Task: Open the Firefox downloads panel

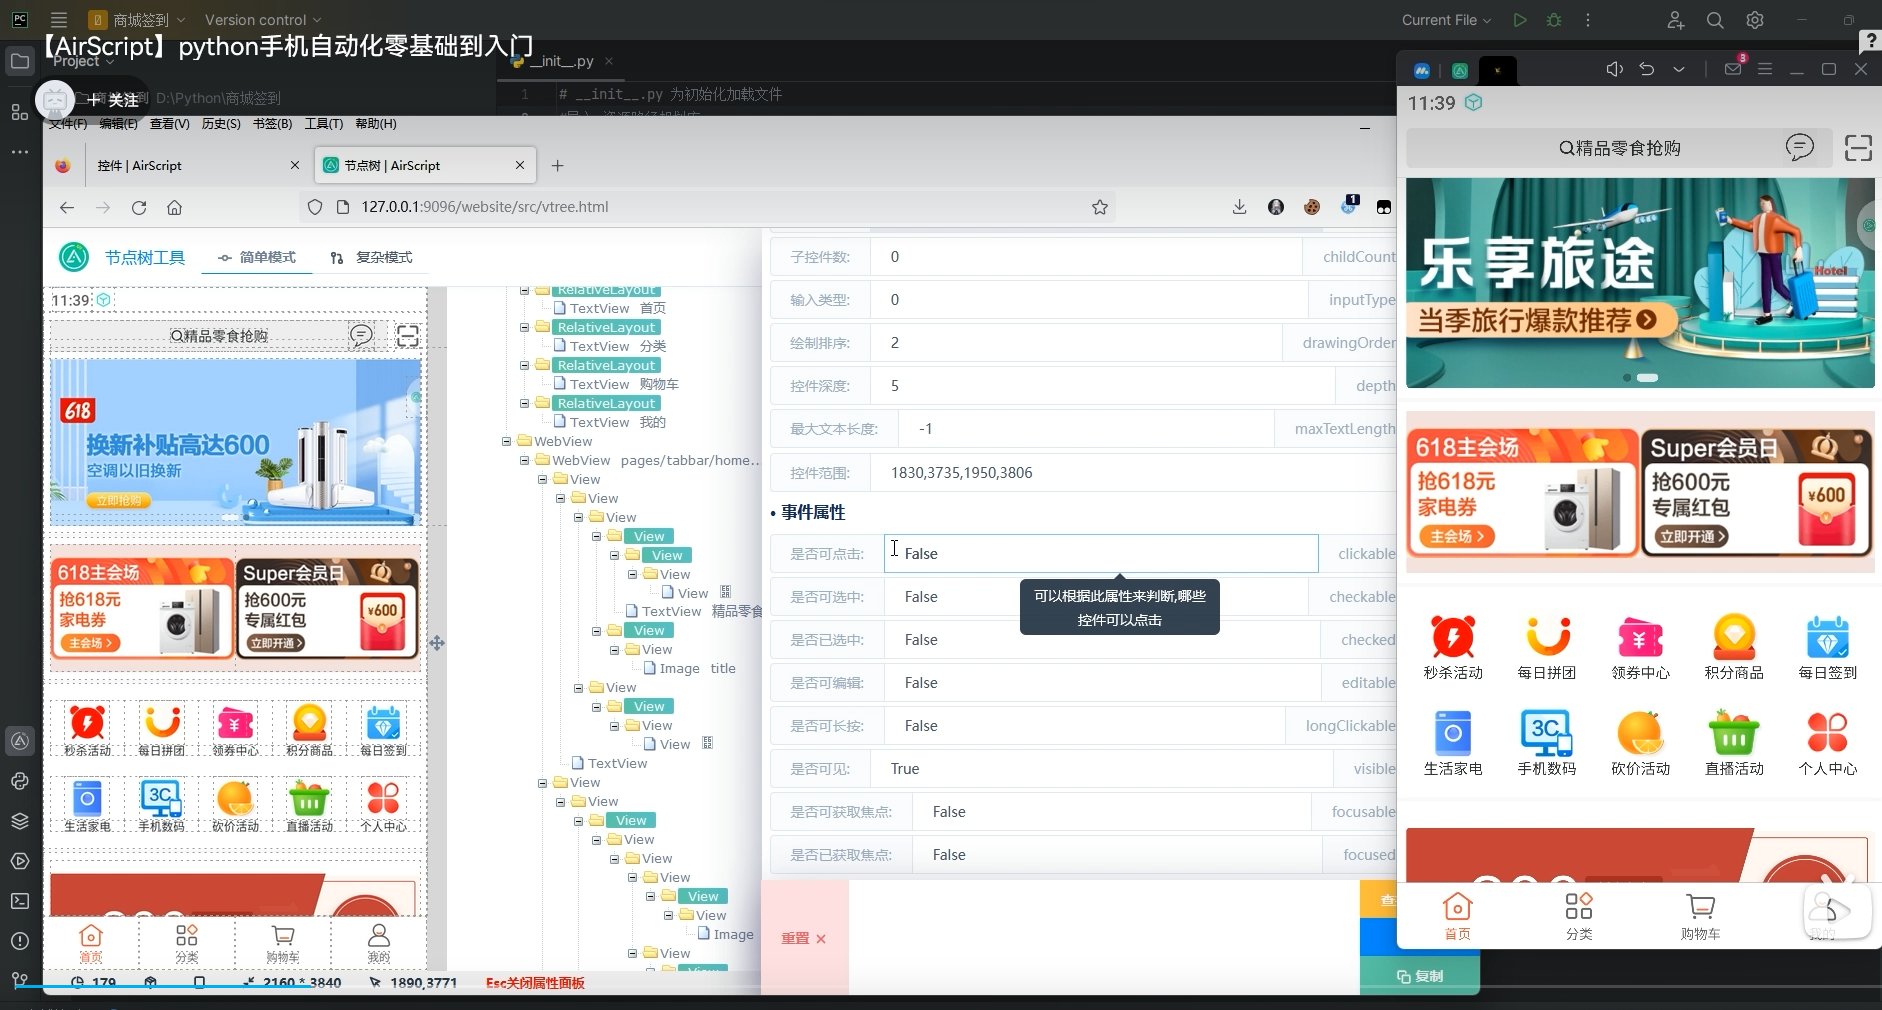Action: (1239, 207)
